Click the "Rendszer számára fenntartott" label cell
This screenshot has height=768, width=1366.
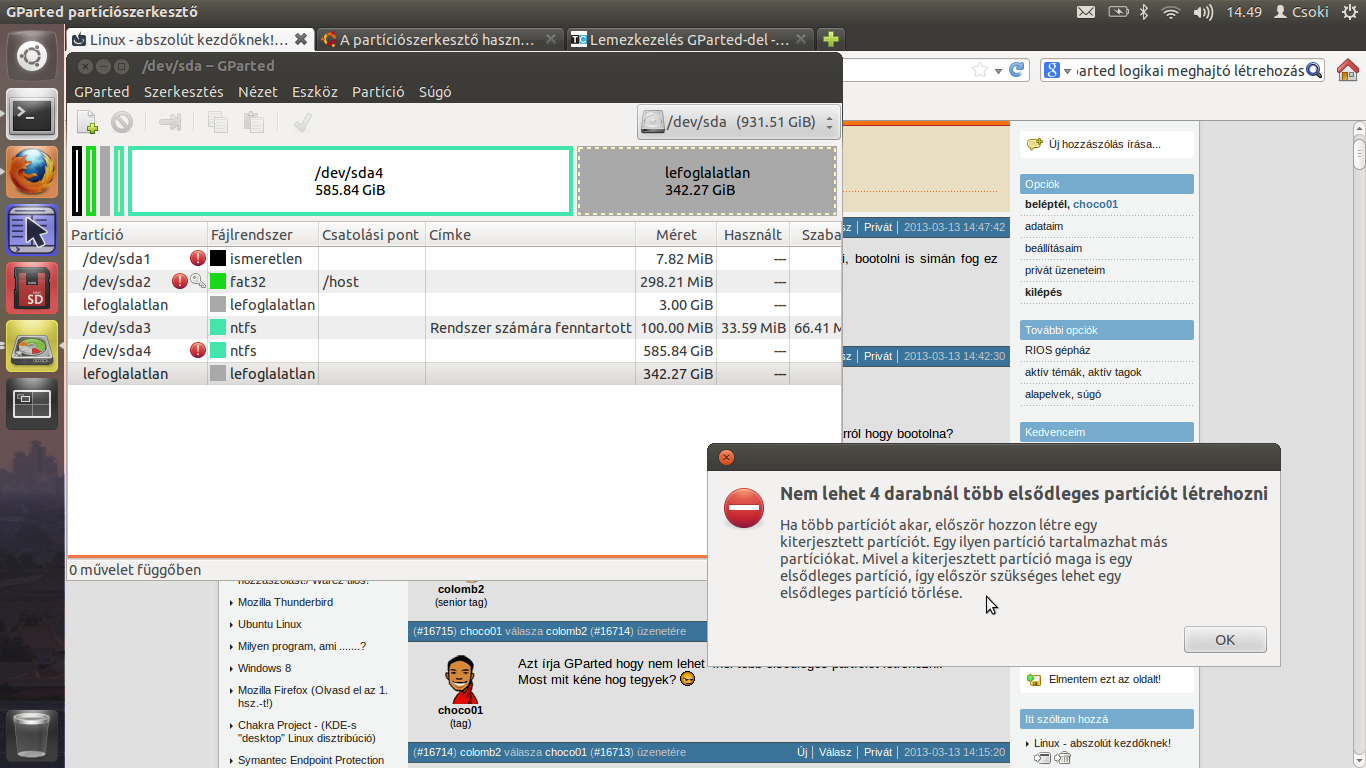coord(531,328)
